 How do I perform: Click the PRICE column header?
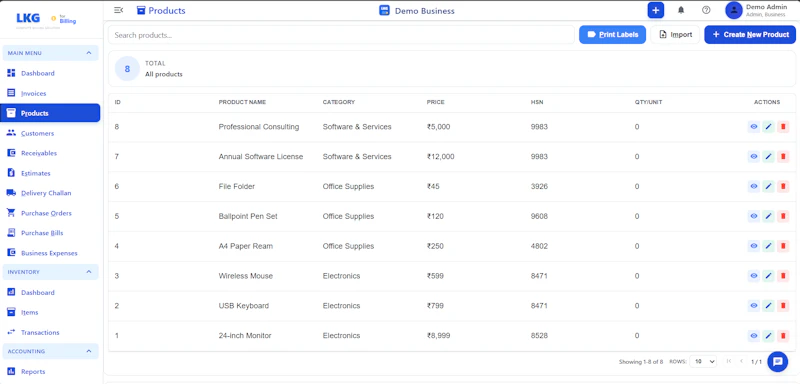tap(436, 102)
